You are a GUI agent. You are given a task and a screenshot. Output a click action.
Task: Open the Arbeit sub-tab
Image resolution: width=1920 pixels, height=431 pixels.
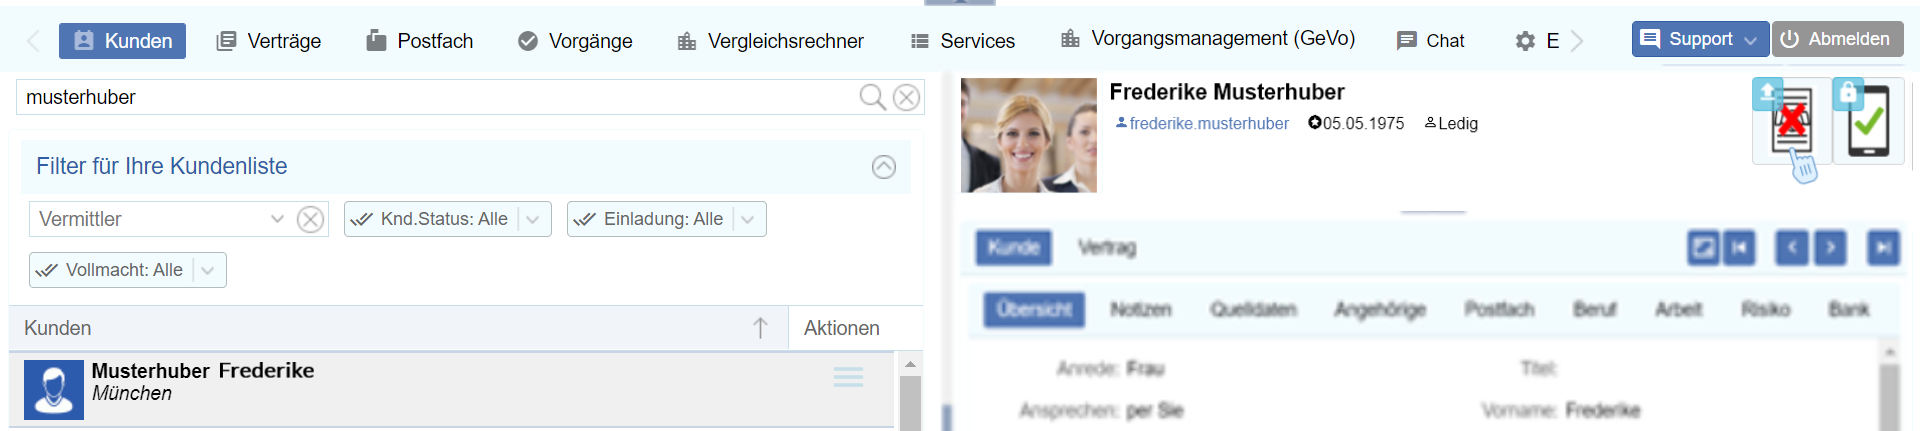click(x=1678, y=309)
